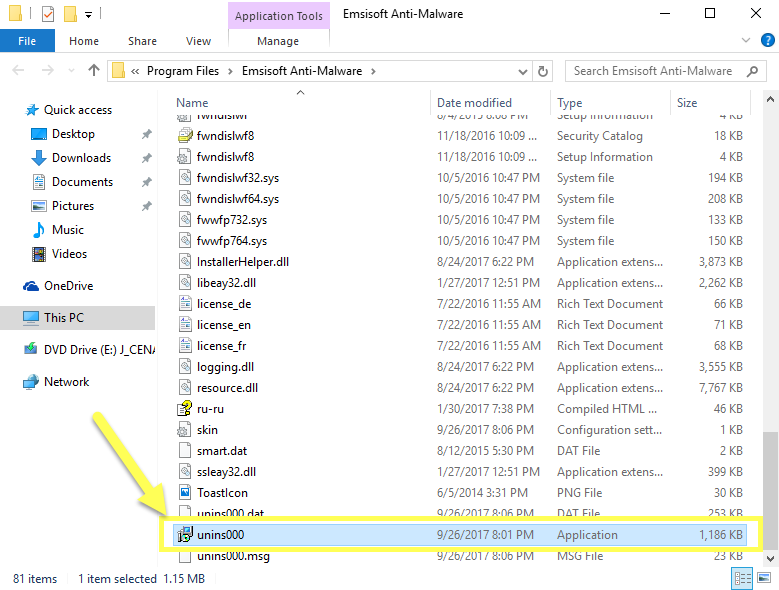The image size is (779, 590).
Task: Sort by the Name column header
Action: [x=192, y=103]
